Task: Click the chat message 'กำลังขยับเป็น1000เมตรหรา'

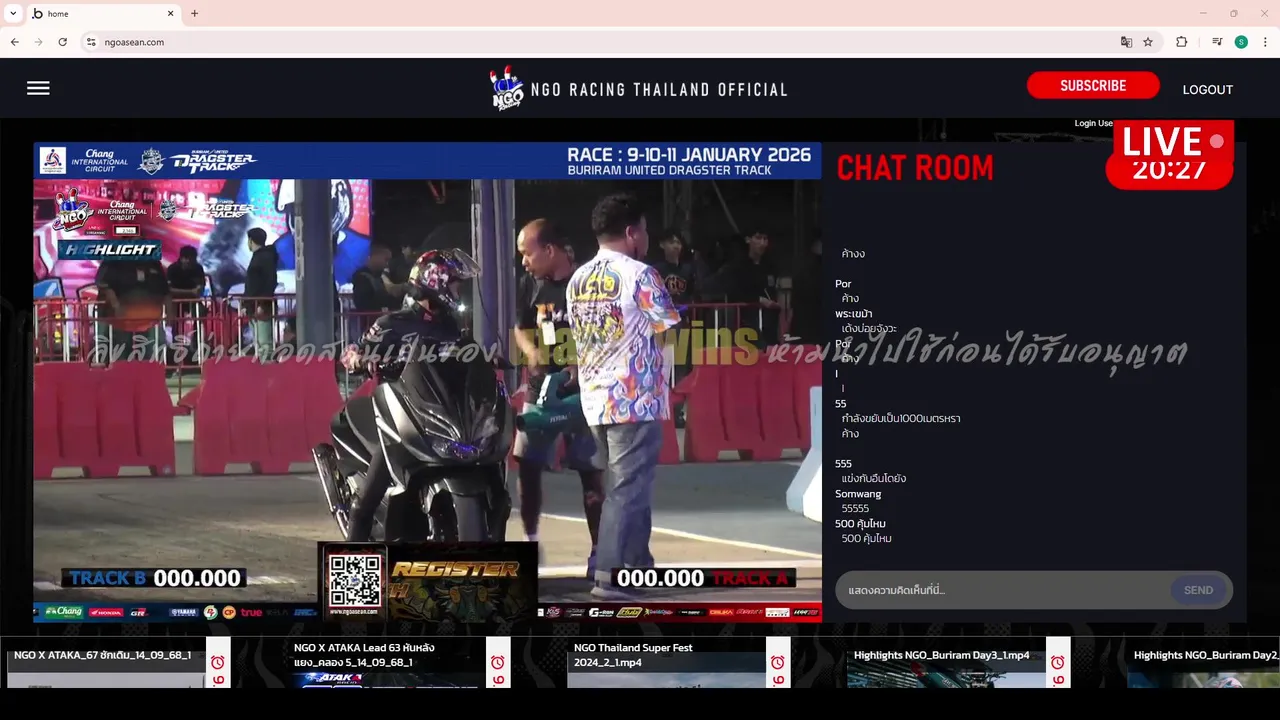Action: tap(901, 419)
